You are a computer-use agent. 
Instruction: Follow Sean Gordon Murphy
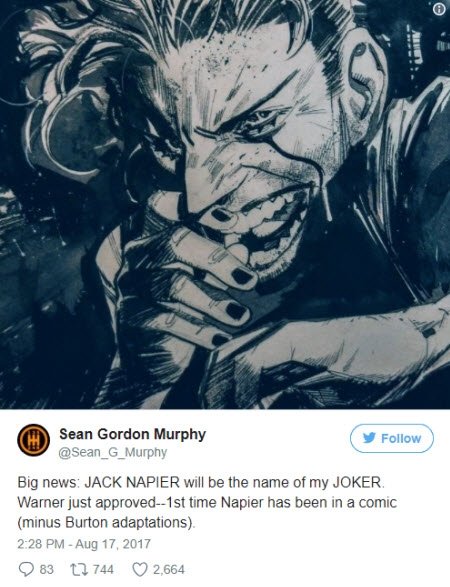tap(392, 438)
